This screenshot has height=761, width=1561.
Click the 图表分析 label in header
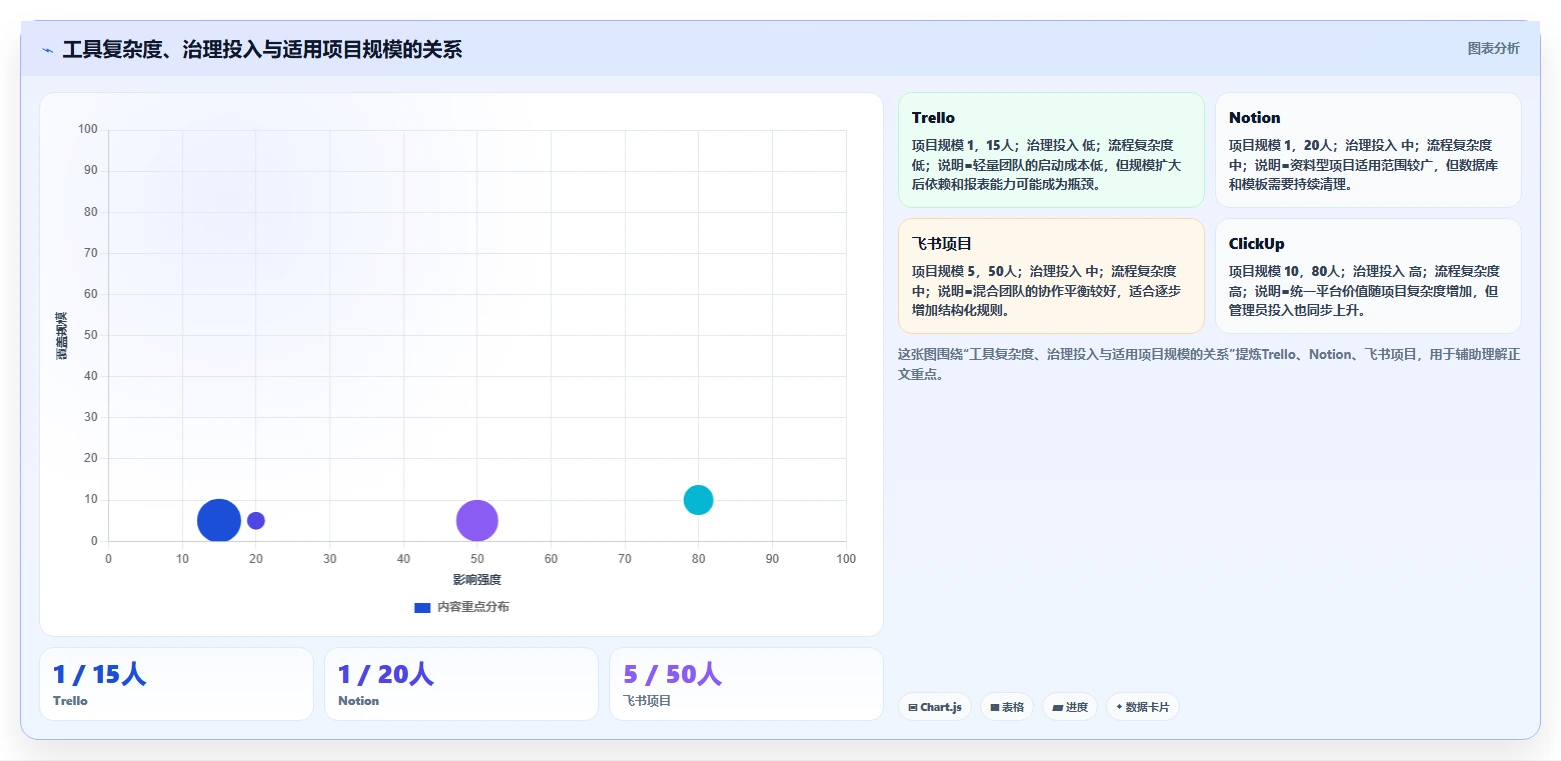click(x=1493, y=48)
